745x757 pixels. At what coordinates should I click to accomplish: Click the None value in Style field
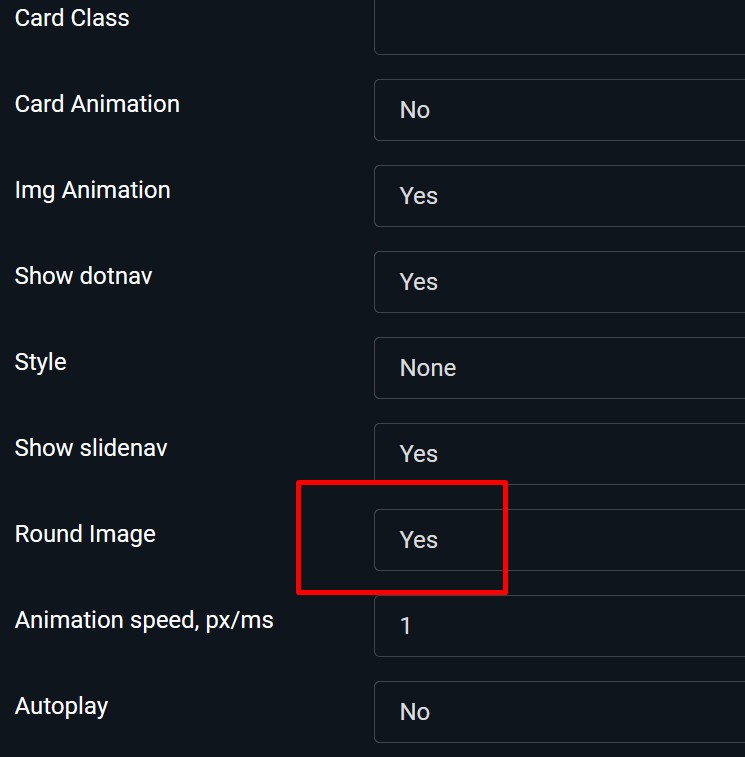[x=428, y=368]
